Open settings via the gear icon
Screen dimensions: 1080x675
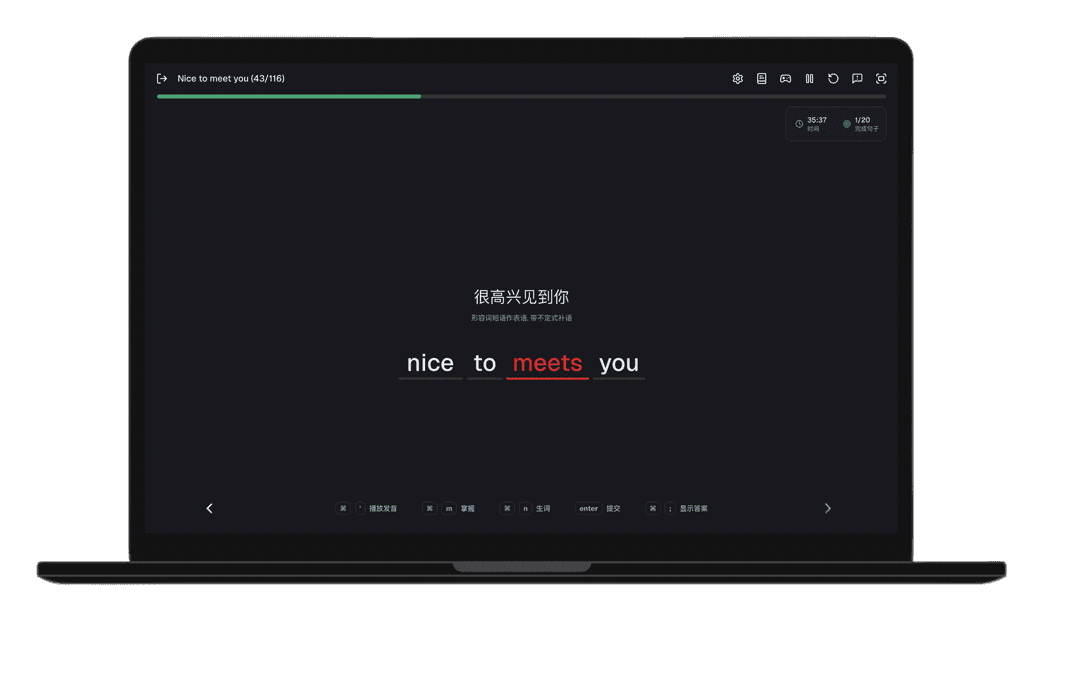coord(737,79)
